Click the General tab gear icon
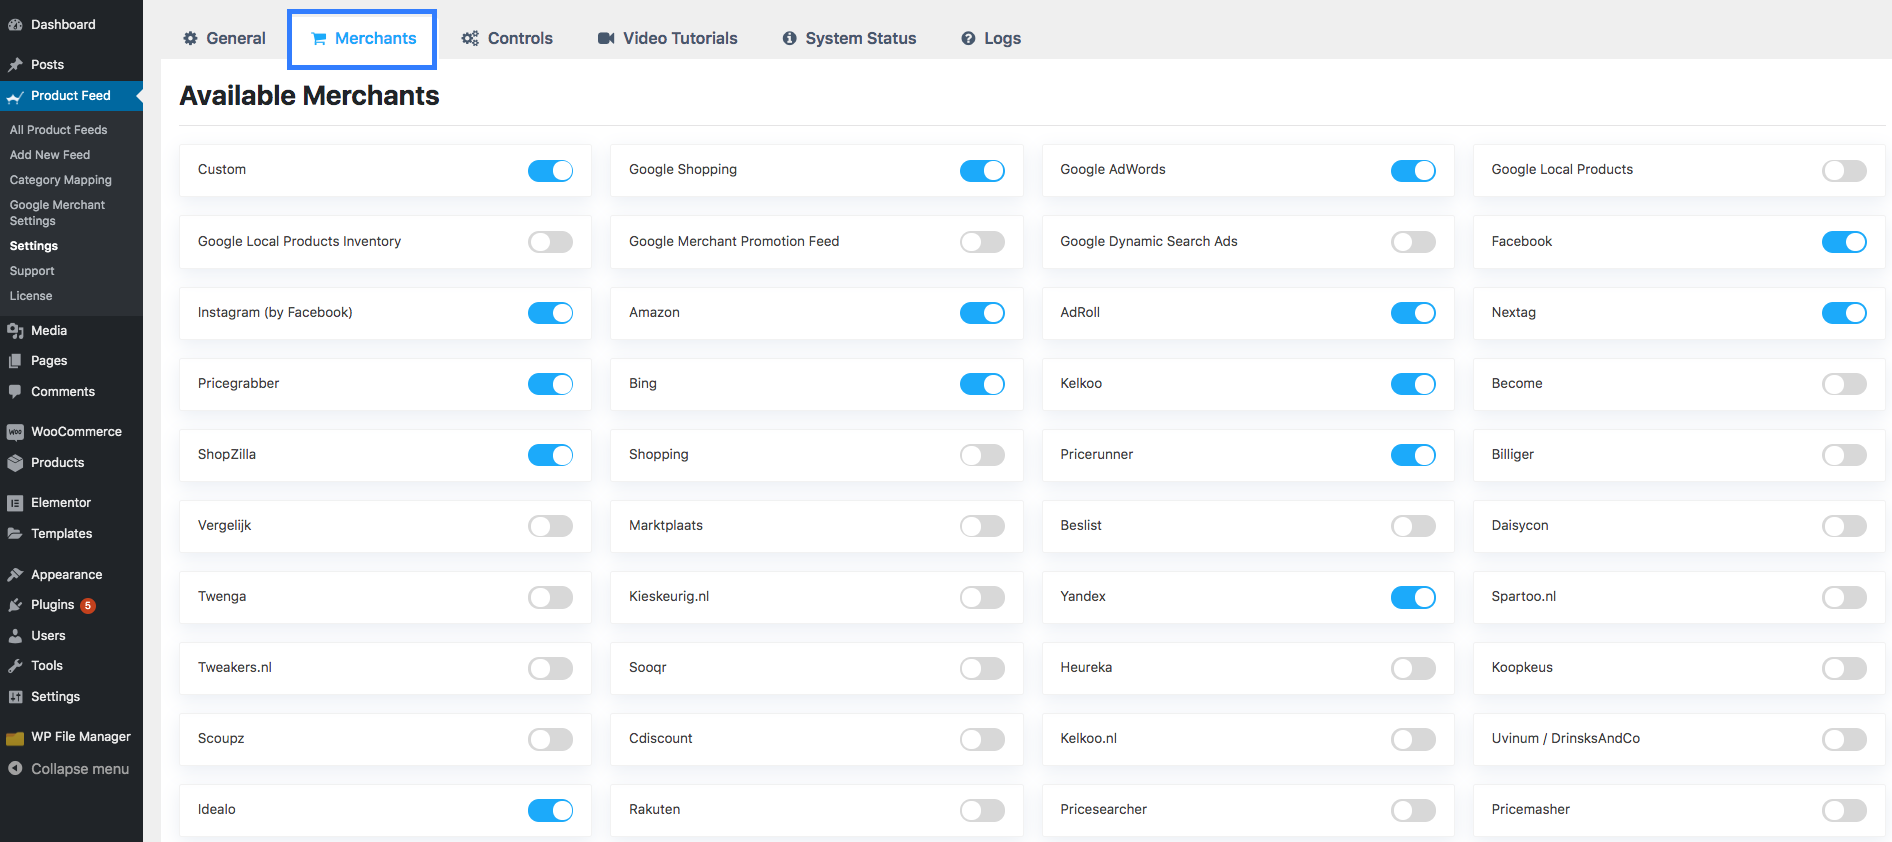 point(190,38)
